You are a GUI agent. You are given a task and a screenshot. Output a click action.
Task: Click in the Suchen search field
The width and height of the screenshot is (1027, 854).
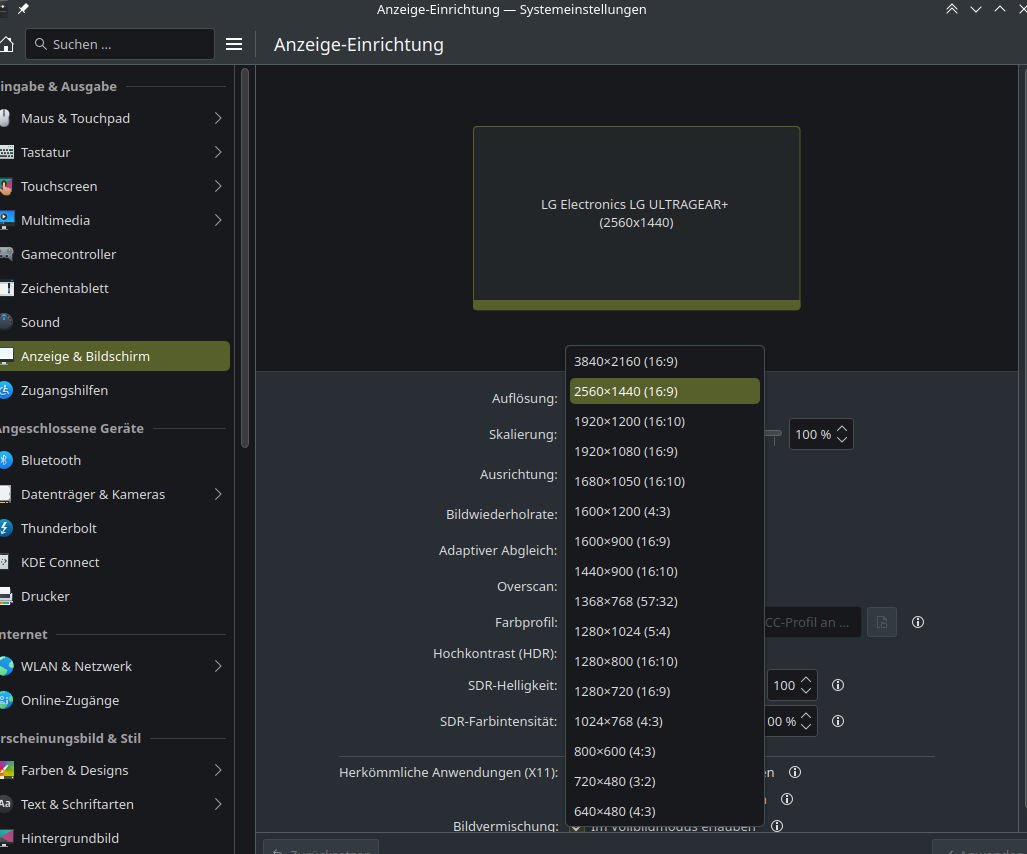[120, 45]
